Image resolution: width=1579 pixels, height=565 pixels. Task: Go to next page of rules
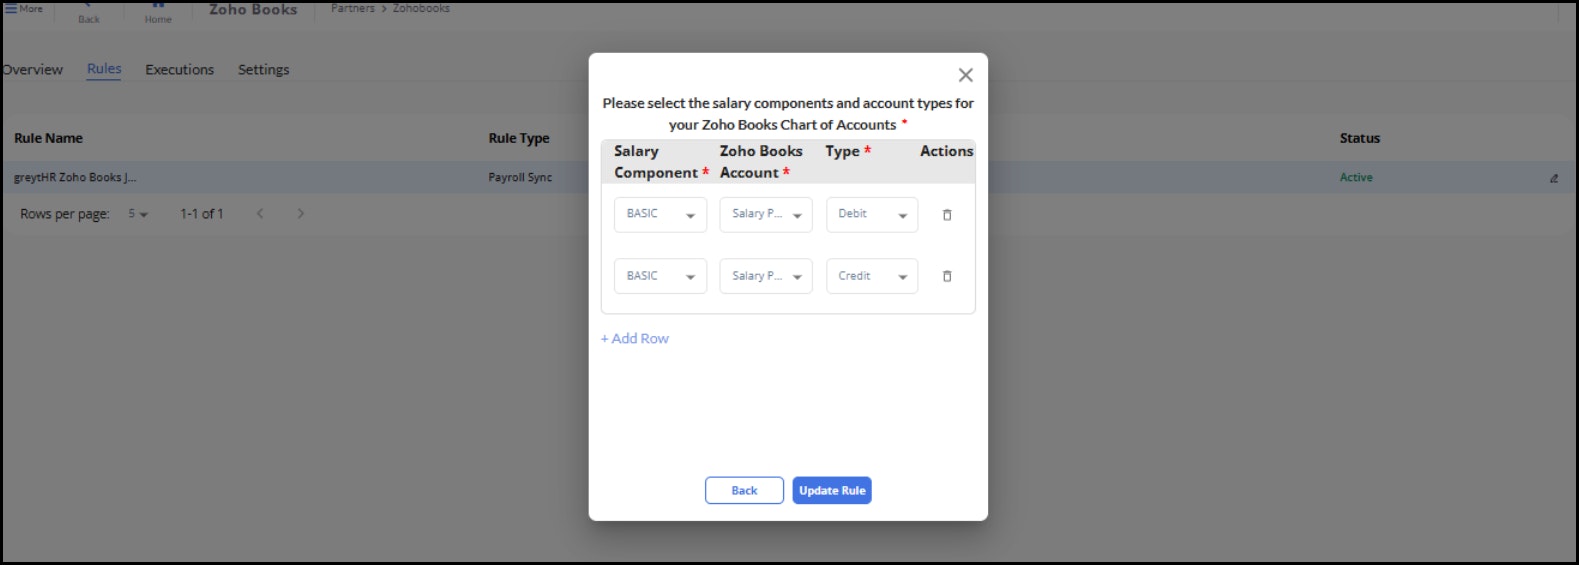(x=300, y=213)
